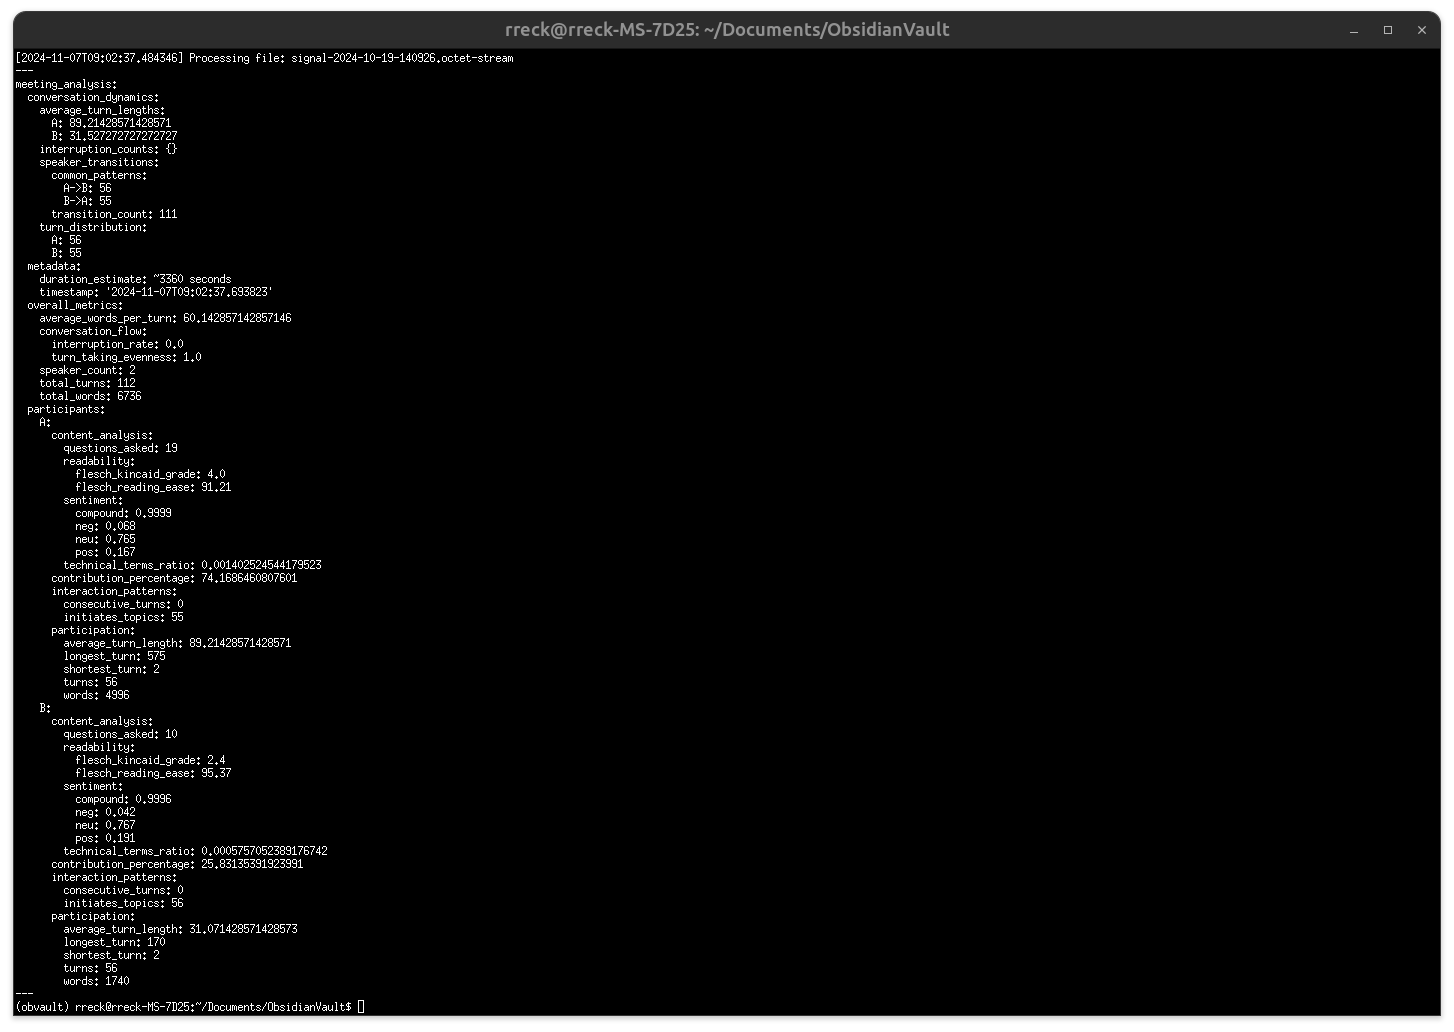The image size is (1454, 1032).
Task: Click flesch_reading_ease: 91.21 line
Action: tap(153, 487)
